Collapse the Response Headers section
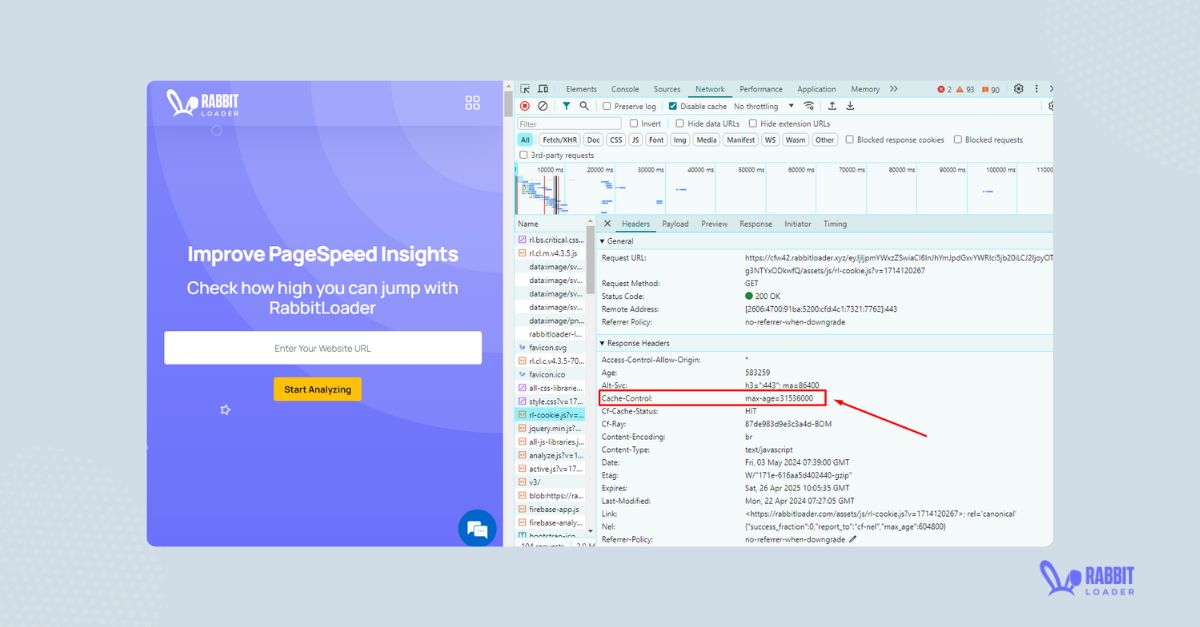The image size is (1200, 627). [x=602, y=343]
